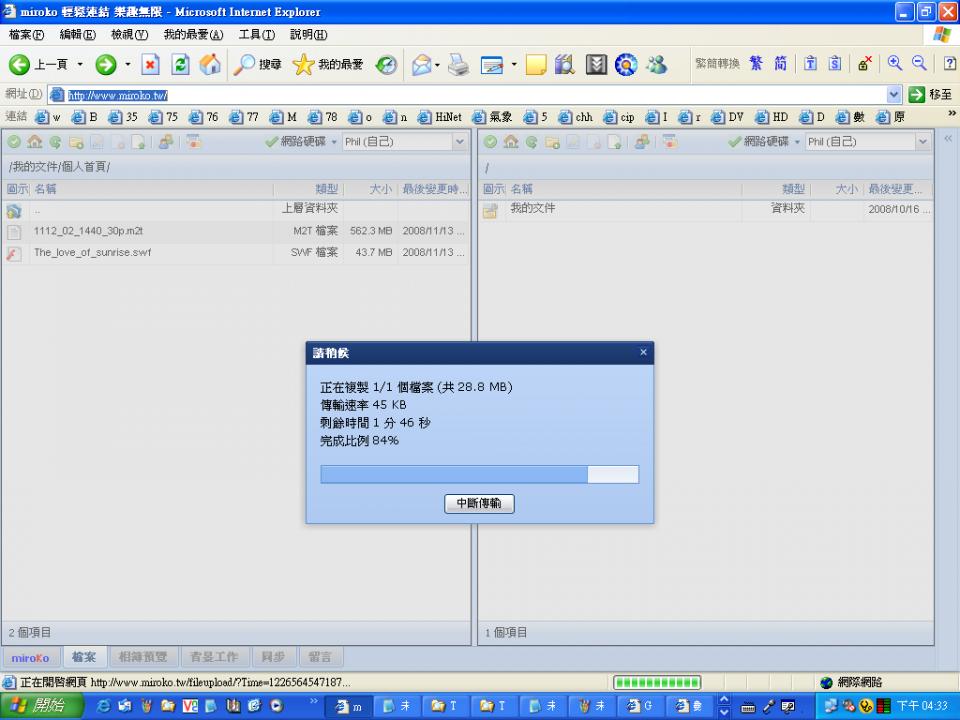Open the 說明(H) menu
The height and width of the screenshot is (720, 960).
tap(309, 35)
